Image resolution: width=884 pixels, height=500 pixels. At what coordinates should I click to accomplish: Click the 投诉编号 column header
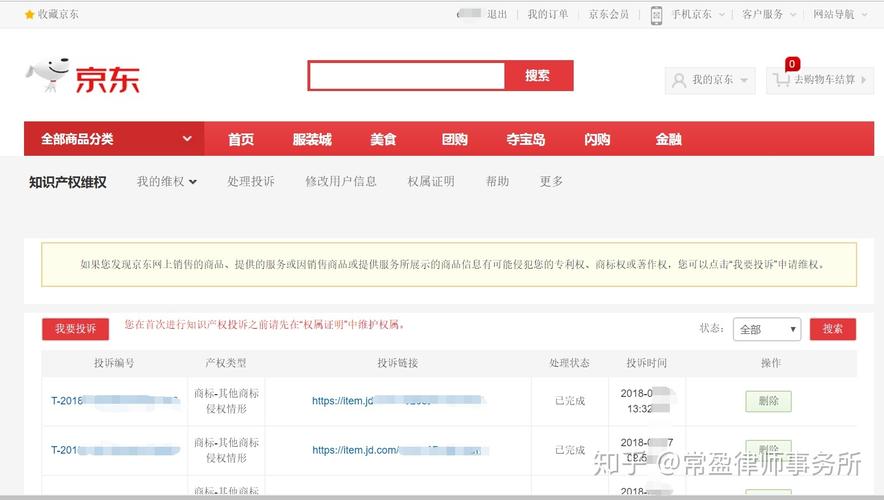(x=114, y=363)
